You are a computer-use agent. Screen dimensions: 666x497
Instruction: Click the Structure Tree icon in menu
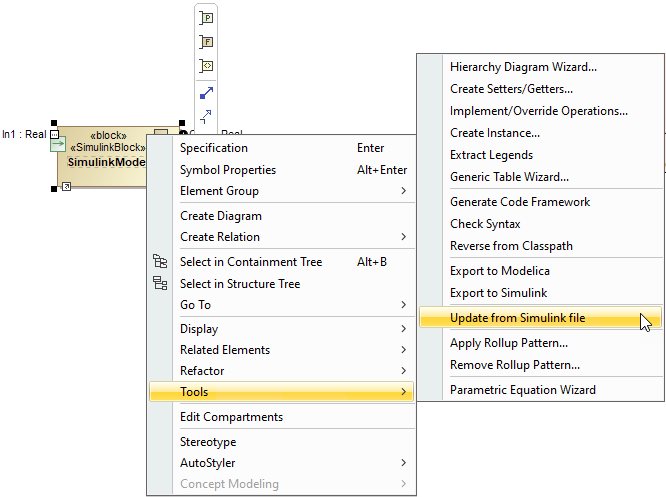tap(160, 284)
